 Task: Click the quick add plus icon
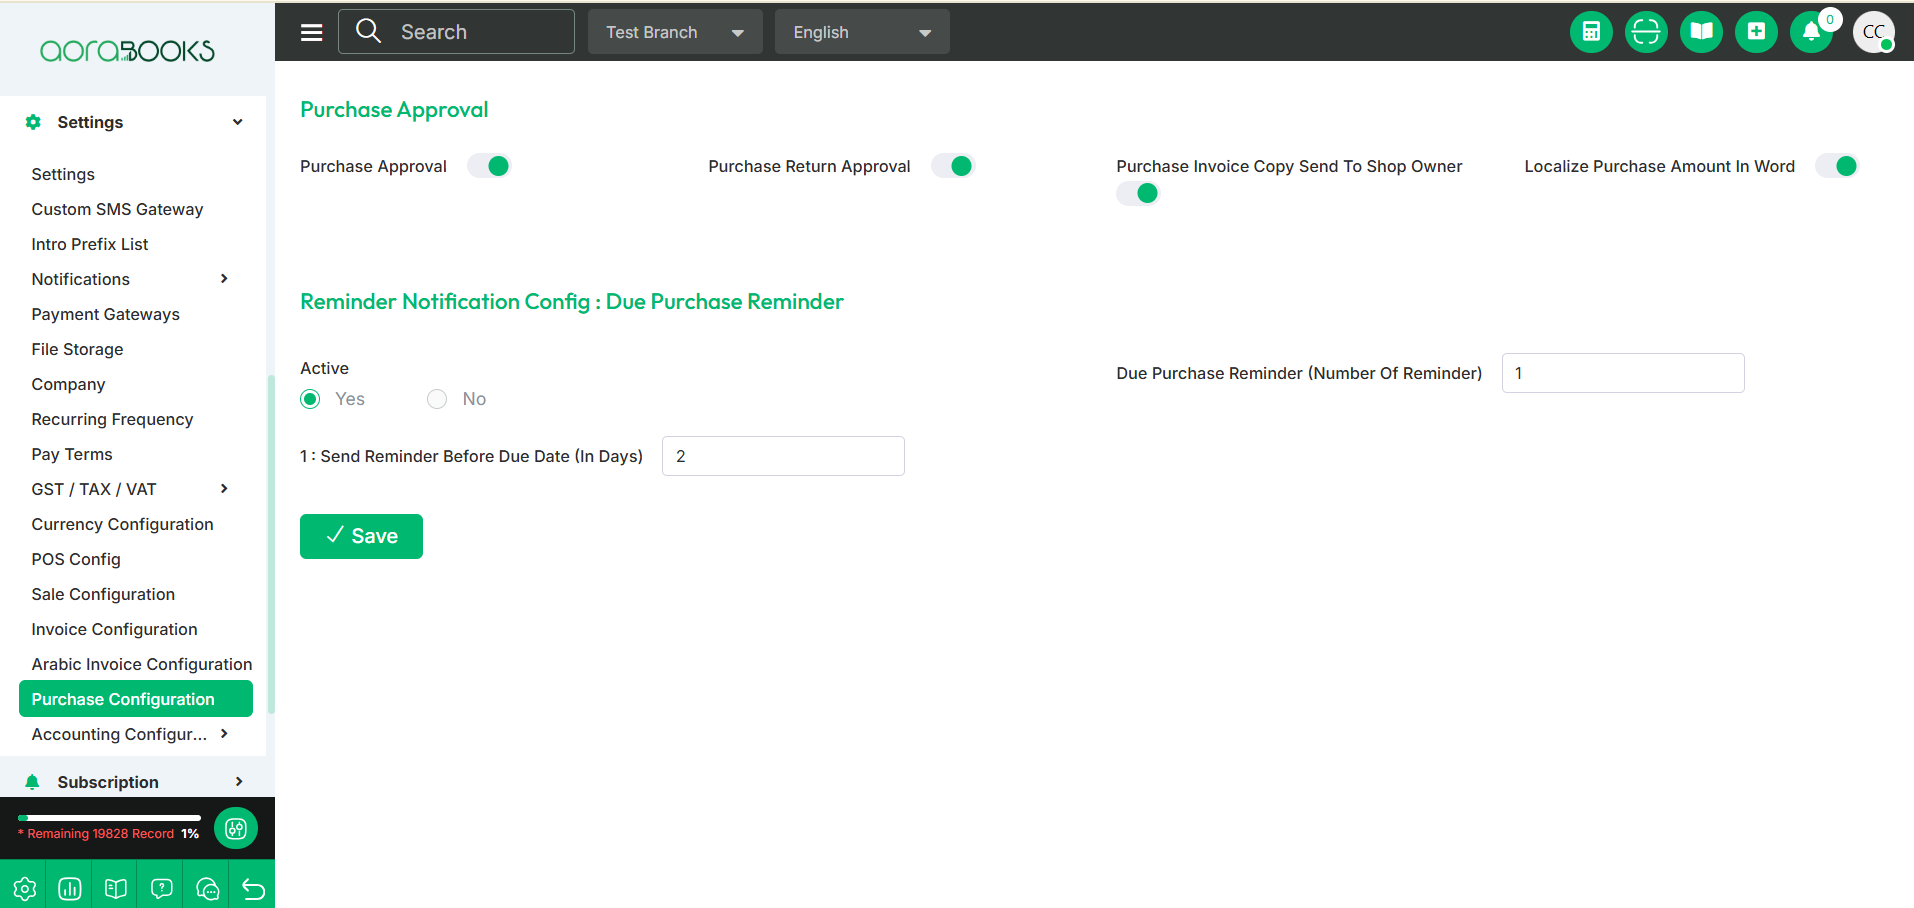[1756, 32]
